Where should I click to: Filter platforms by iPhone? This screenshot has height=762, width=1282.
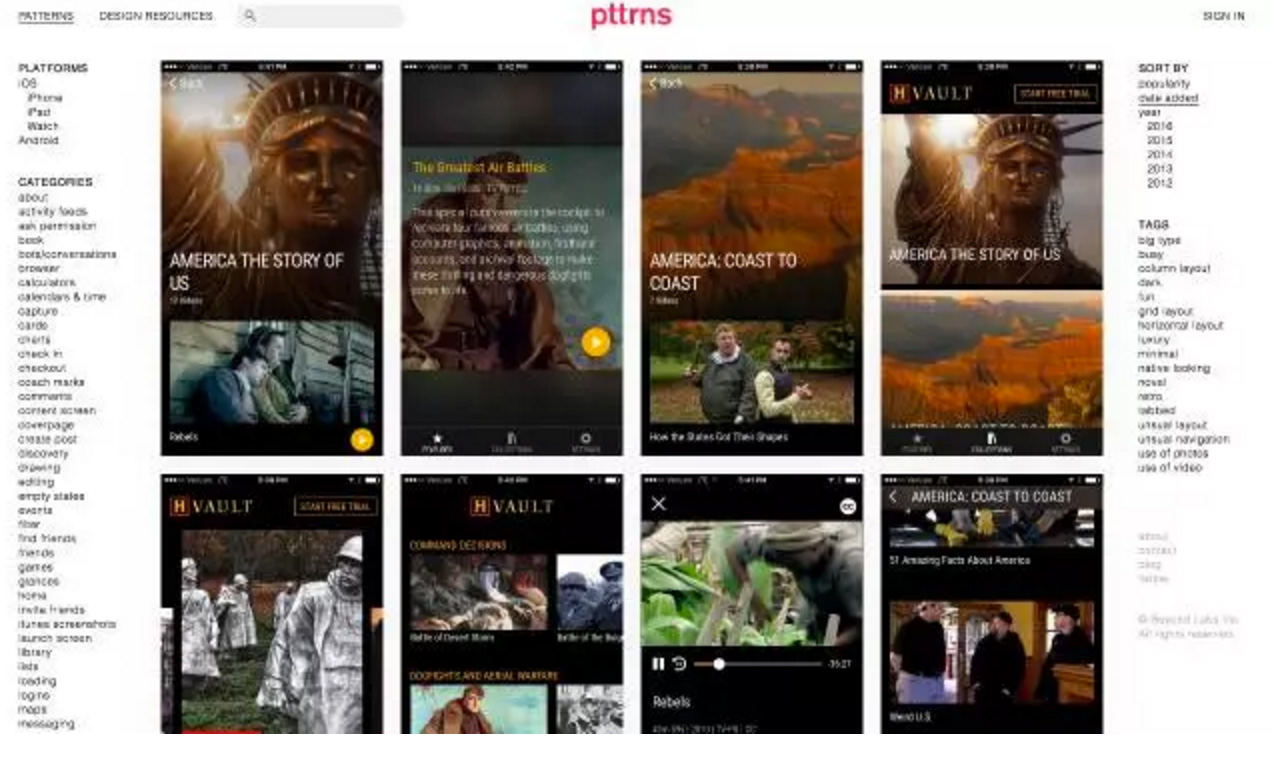point(45,98)
